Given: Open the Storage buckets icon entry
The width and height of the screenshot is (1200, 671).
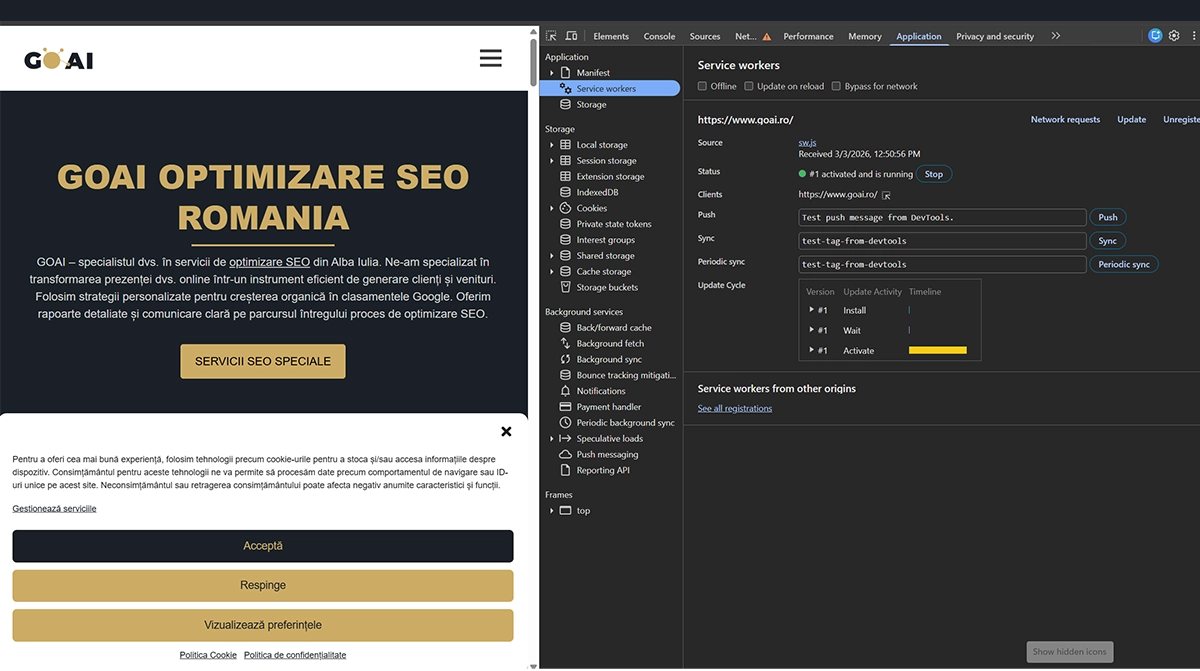Looking at the screenshot, I should [565, 288].
